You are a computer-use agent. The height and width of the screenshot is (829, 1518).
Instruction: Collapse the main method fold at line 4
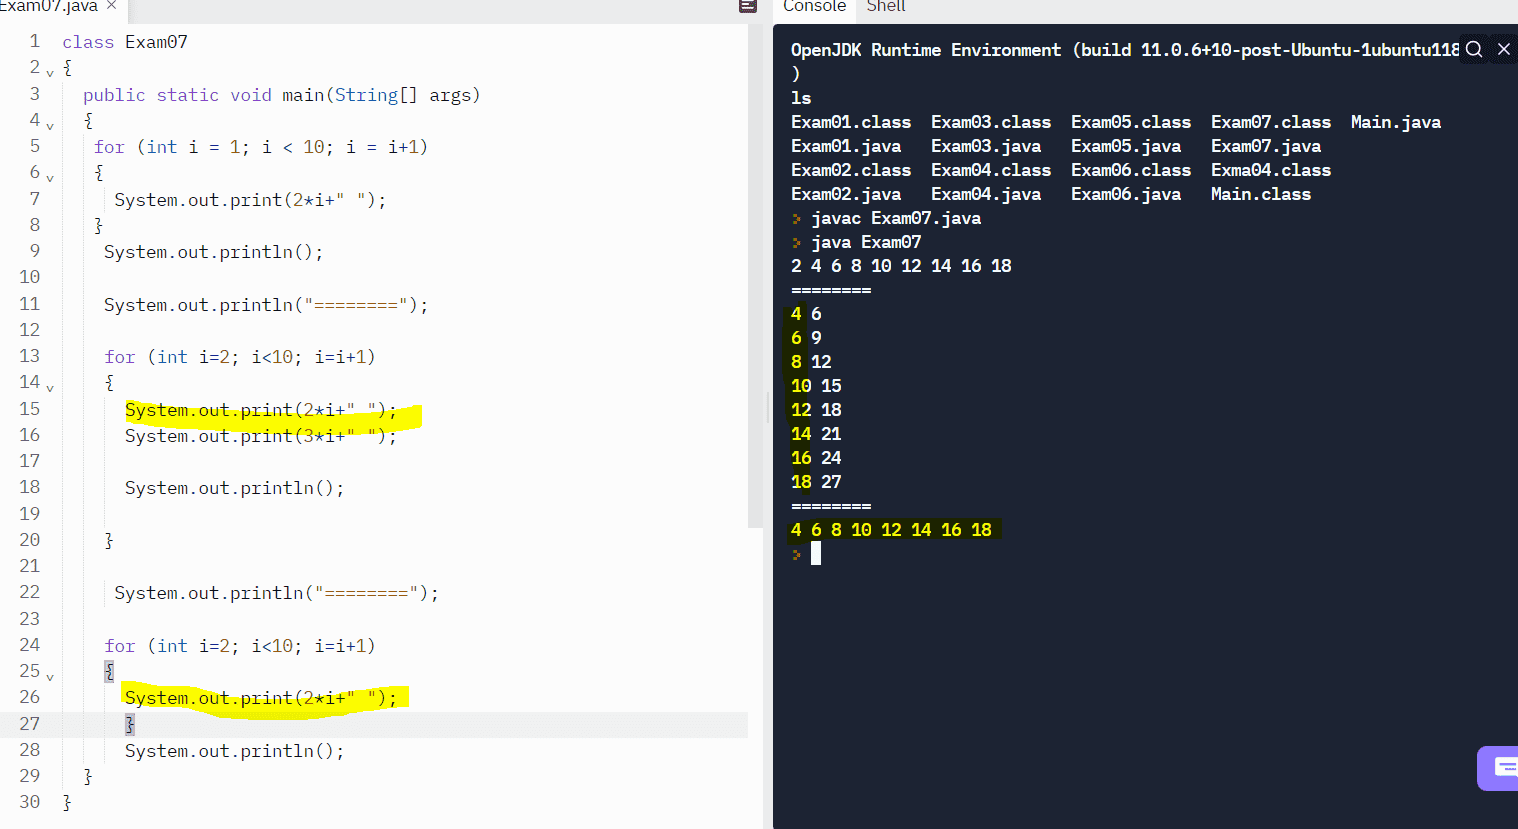pyautogui.click(x=50, y=126)
